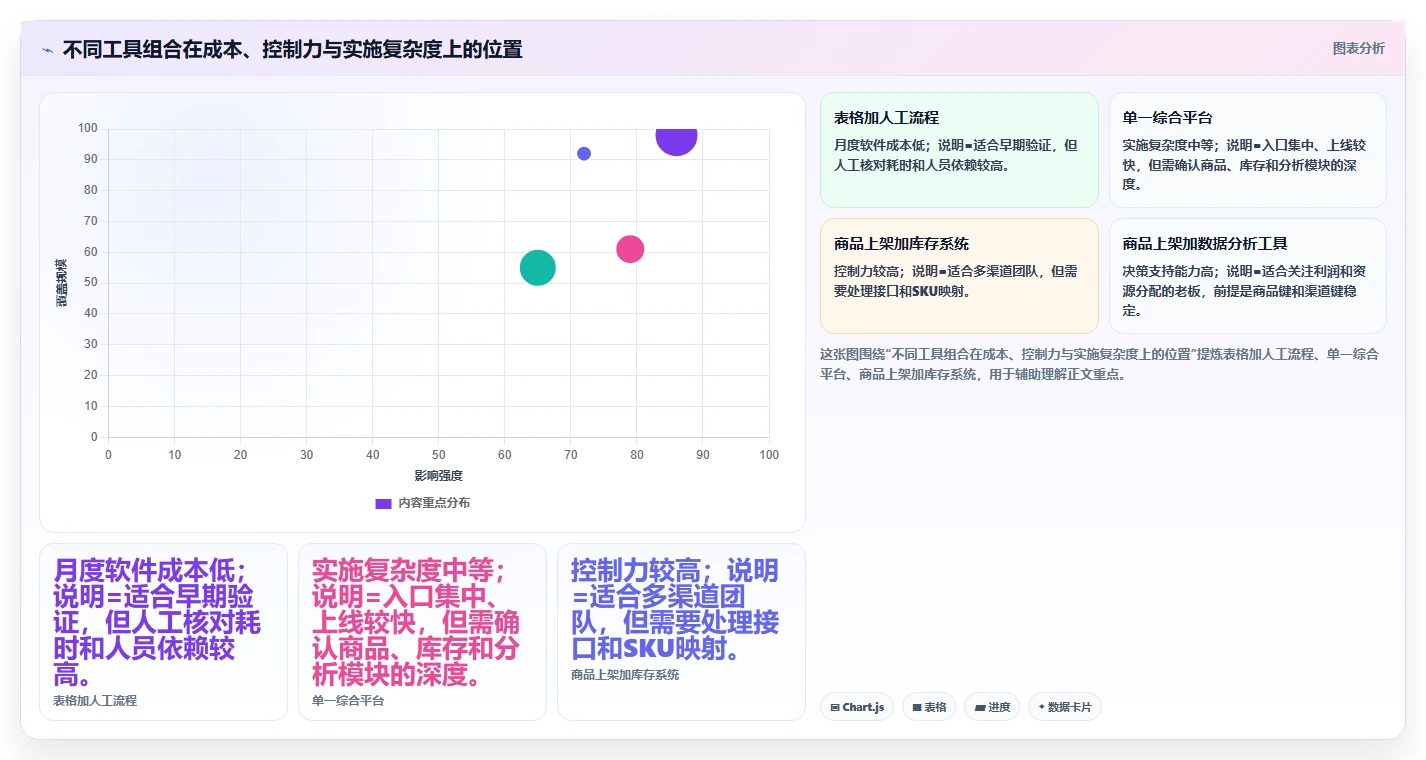1426x760 pixels.
Task: Click the 商品上架加库存系统 caption under blue card
Action: 625,675
